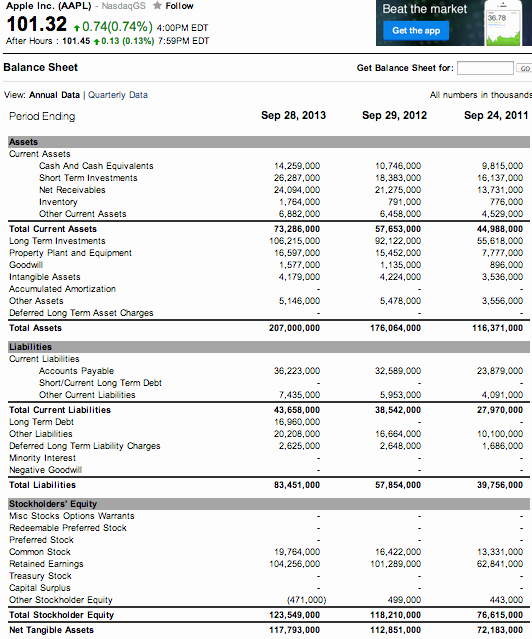Click the Common Stock row label
The width and height of the screenshot is (532, 639).
(40, 552)
